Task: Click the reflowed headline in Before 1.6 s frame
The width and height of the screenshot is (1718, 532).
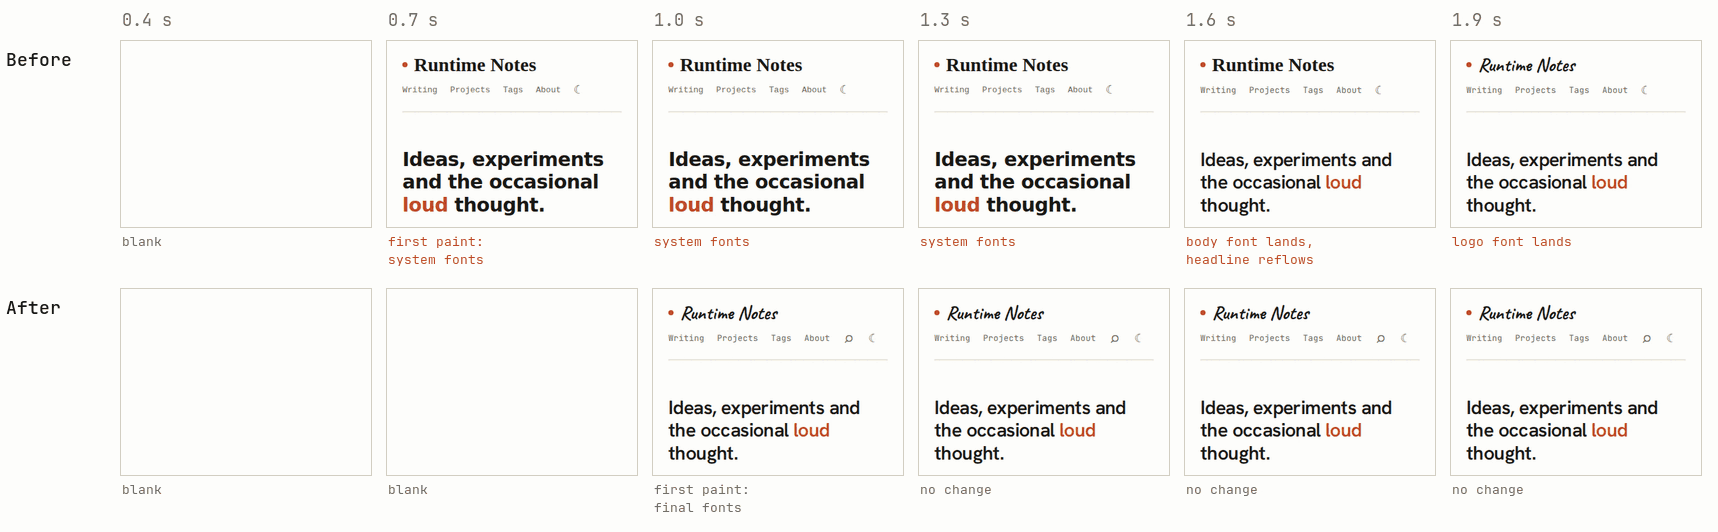Action: tap(1296, 183)
